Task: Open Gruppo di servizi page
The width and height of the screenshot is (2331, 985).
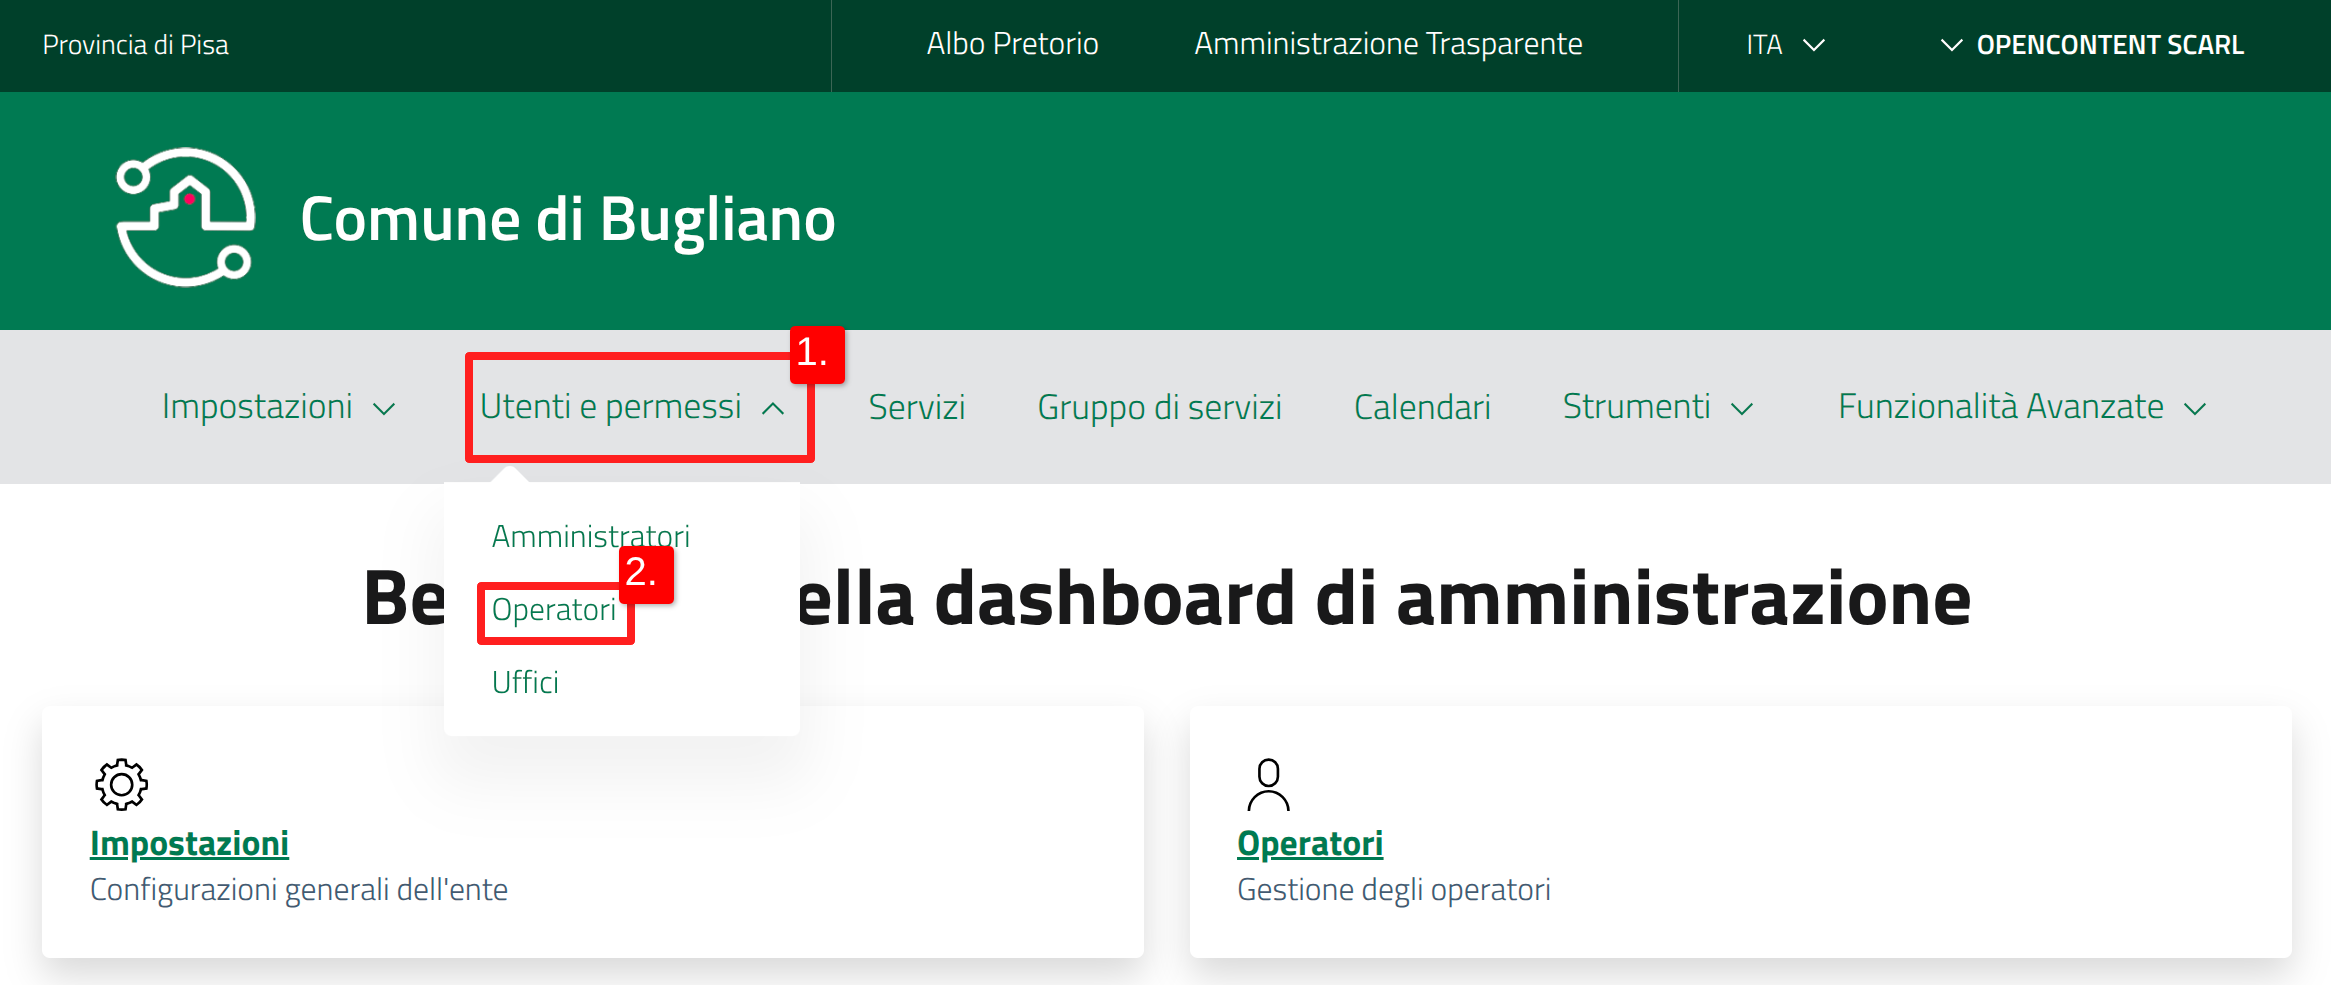Action: pos(1159,408)
